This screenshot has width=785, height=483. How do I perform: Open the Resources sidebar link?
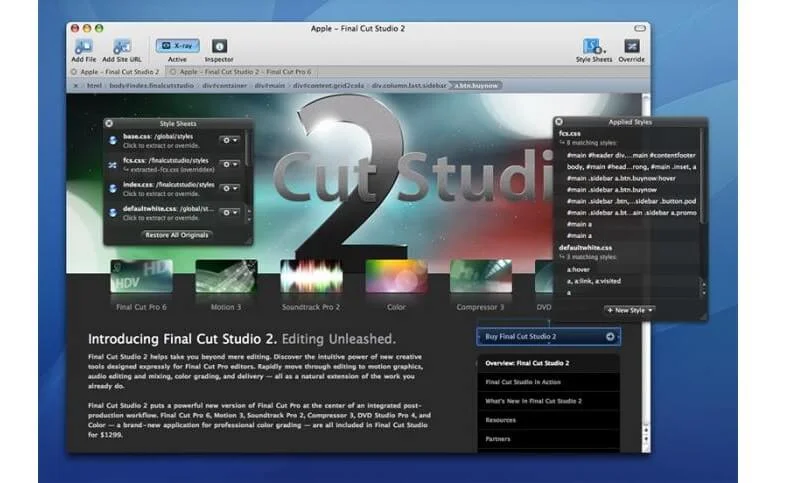click(x=548, y=420)
